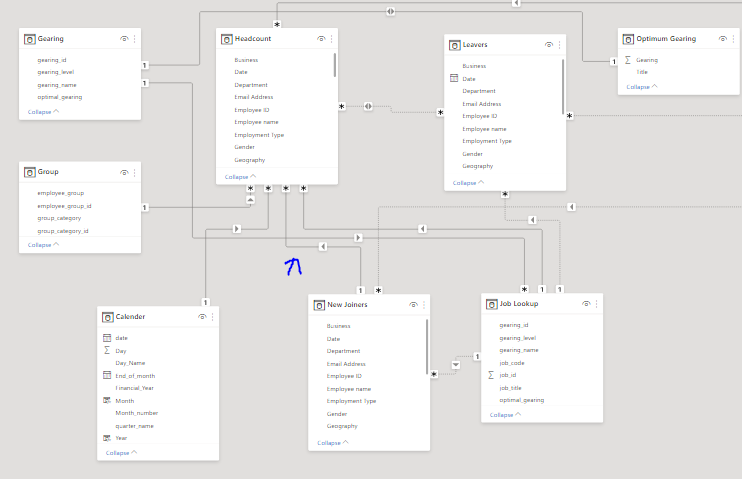Click the sigma icon beside job_id
The width and height of the screenshot is (742, 479).
(491, 375)
